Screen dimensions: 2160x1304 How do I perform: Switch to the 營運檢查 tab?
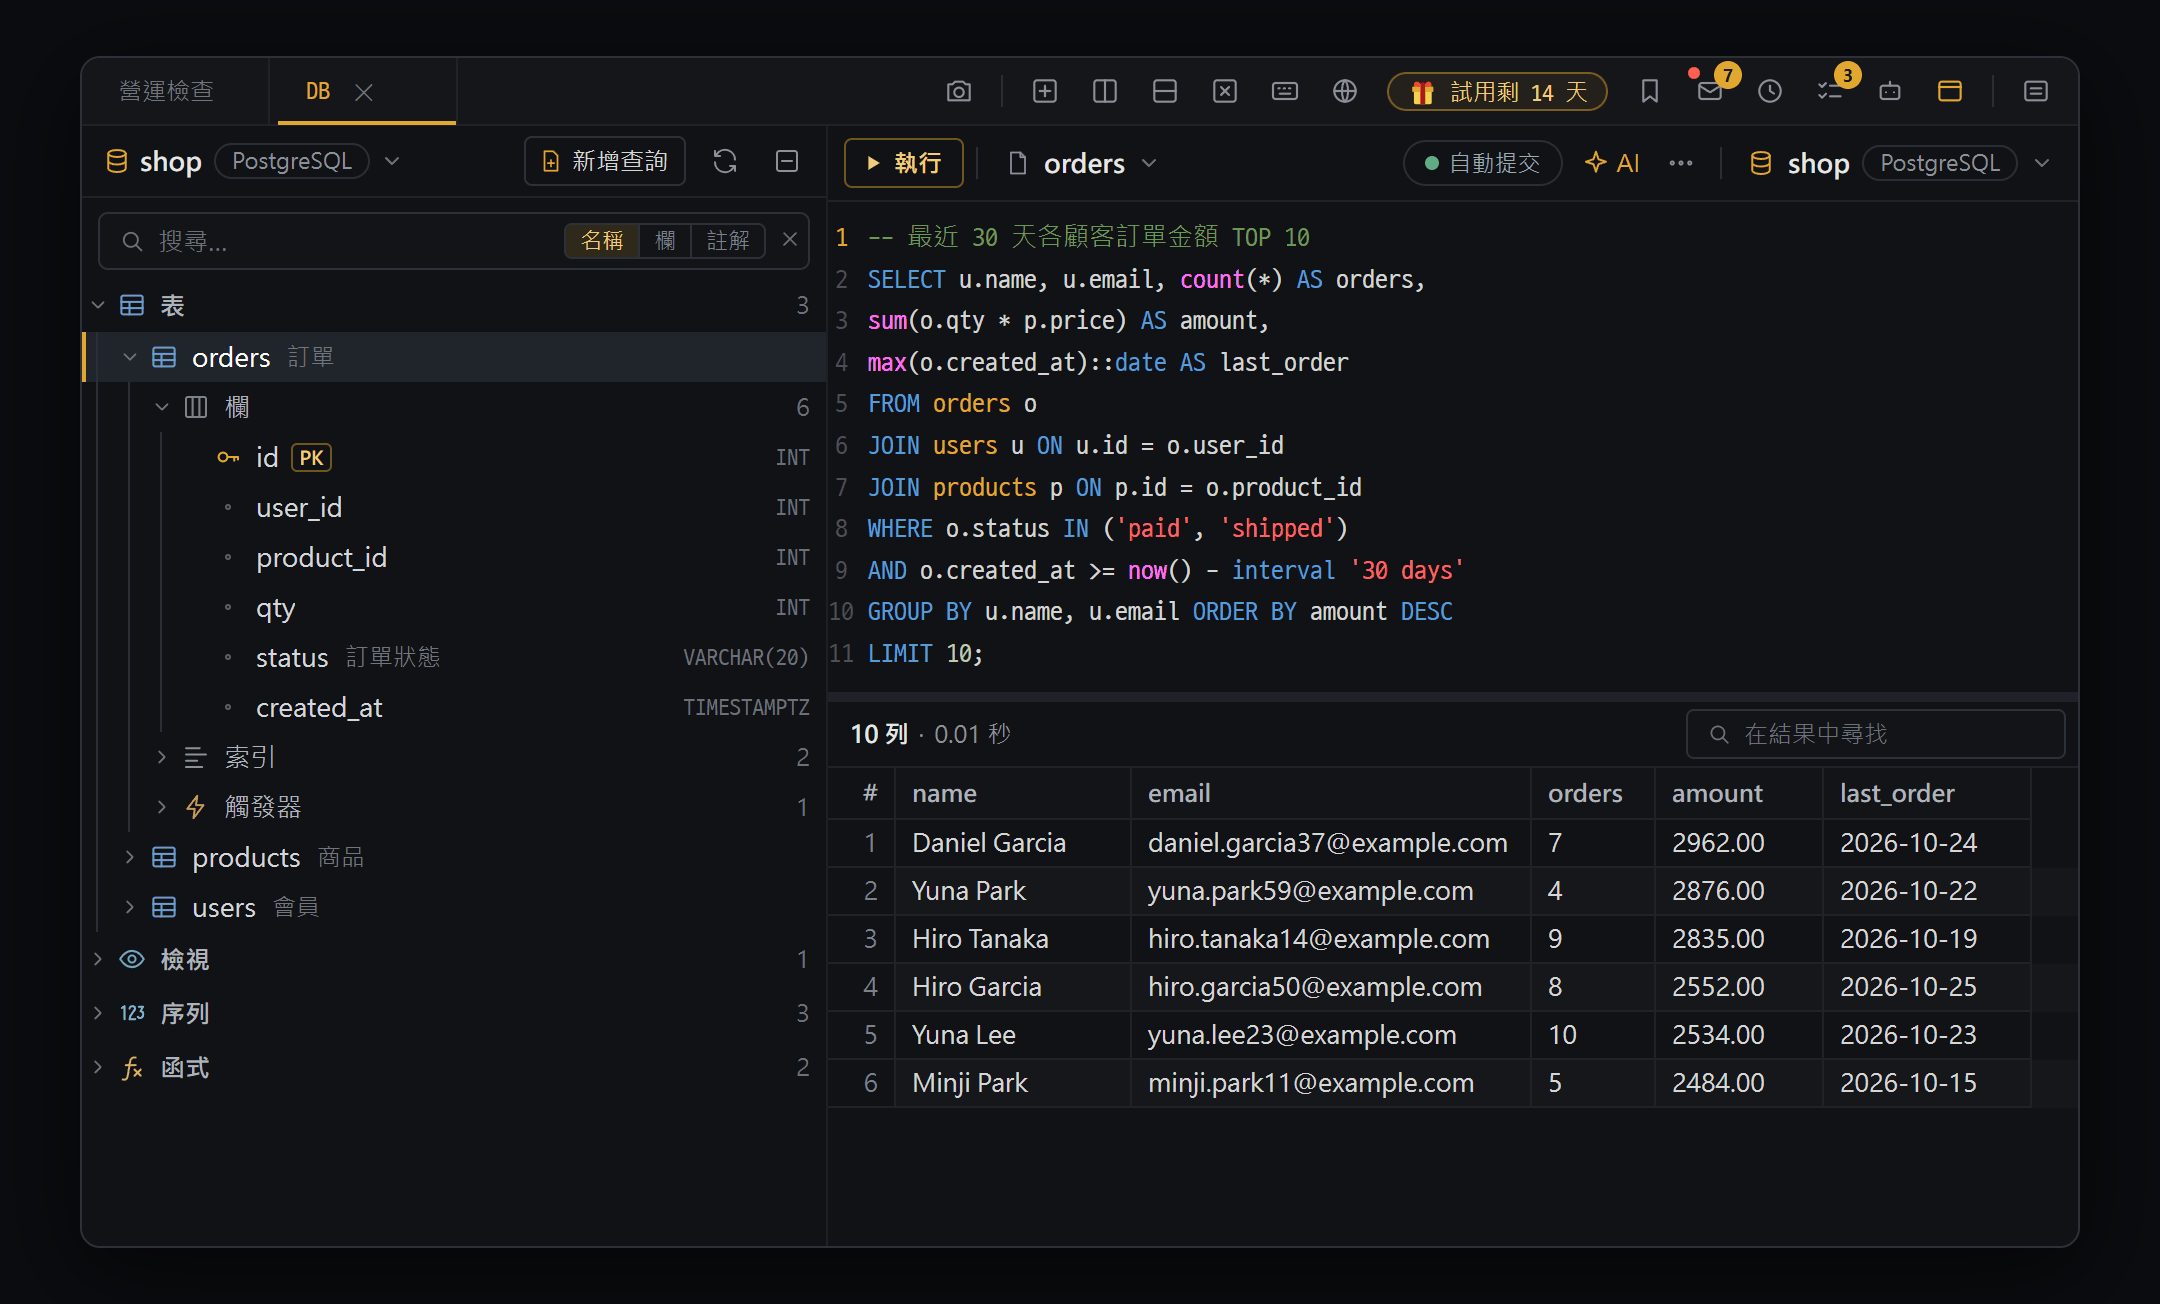[x=166, y=91]
